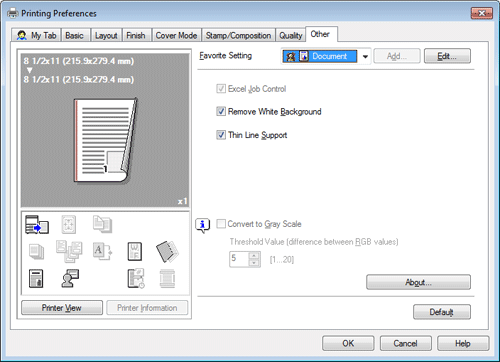The width and height of the screenshot is (500, 362).
Task: Toggle the Thin Line Support checkbox
Action: click(x=221, y=135)
